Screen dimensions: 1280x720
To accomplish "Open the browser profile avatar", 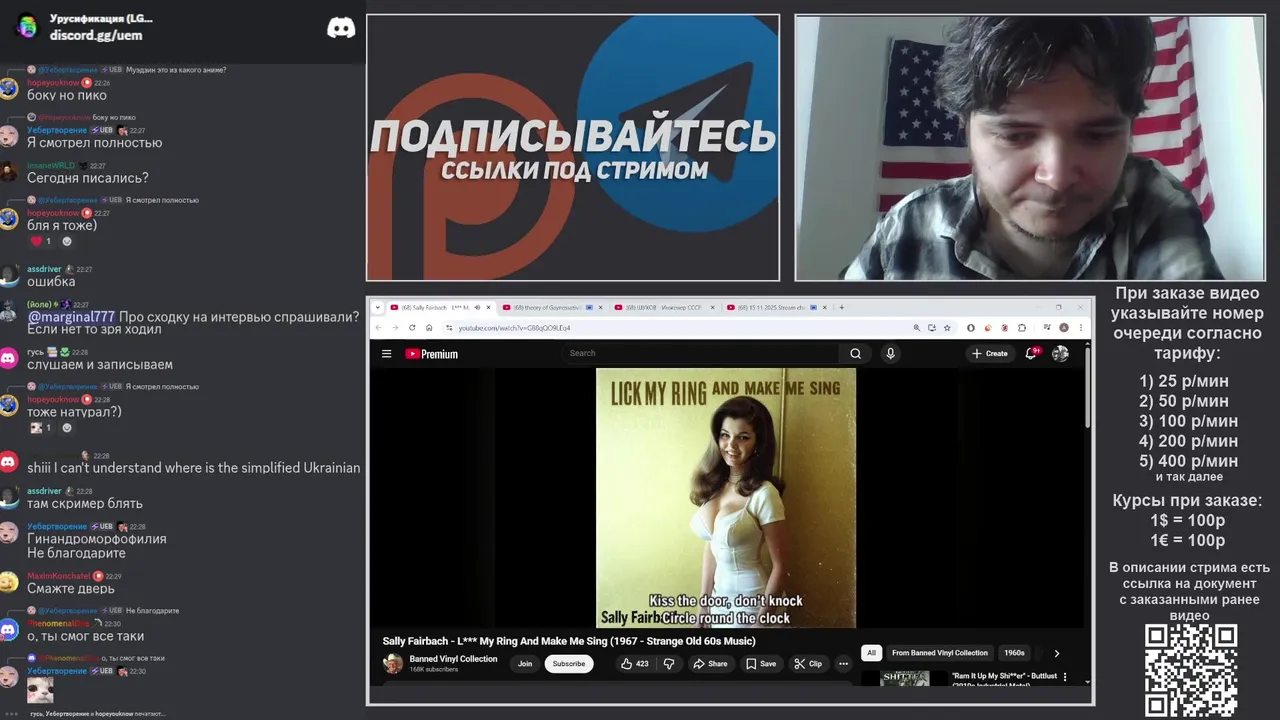I will (x=1064, y=327).
